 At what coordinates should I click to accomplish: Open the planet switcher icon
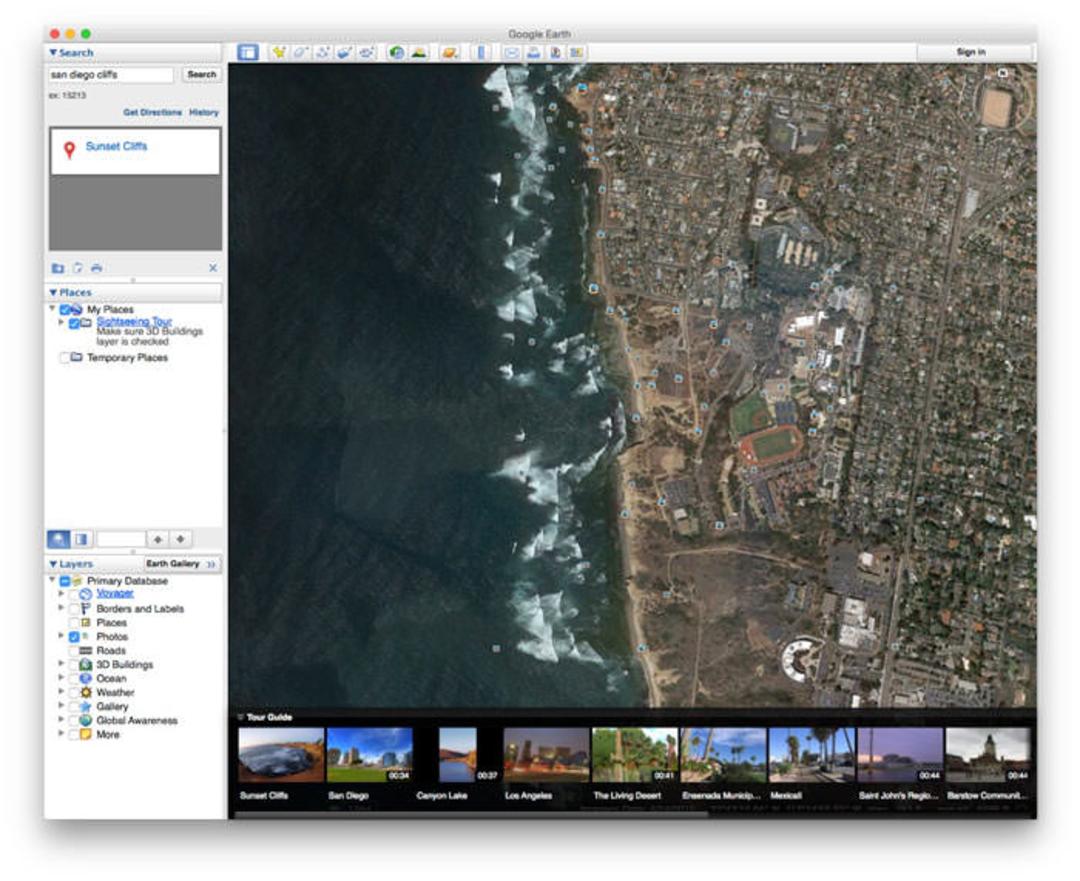(x=450, y=52)
